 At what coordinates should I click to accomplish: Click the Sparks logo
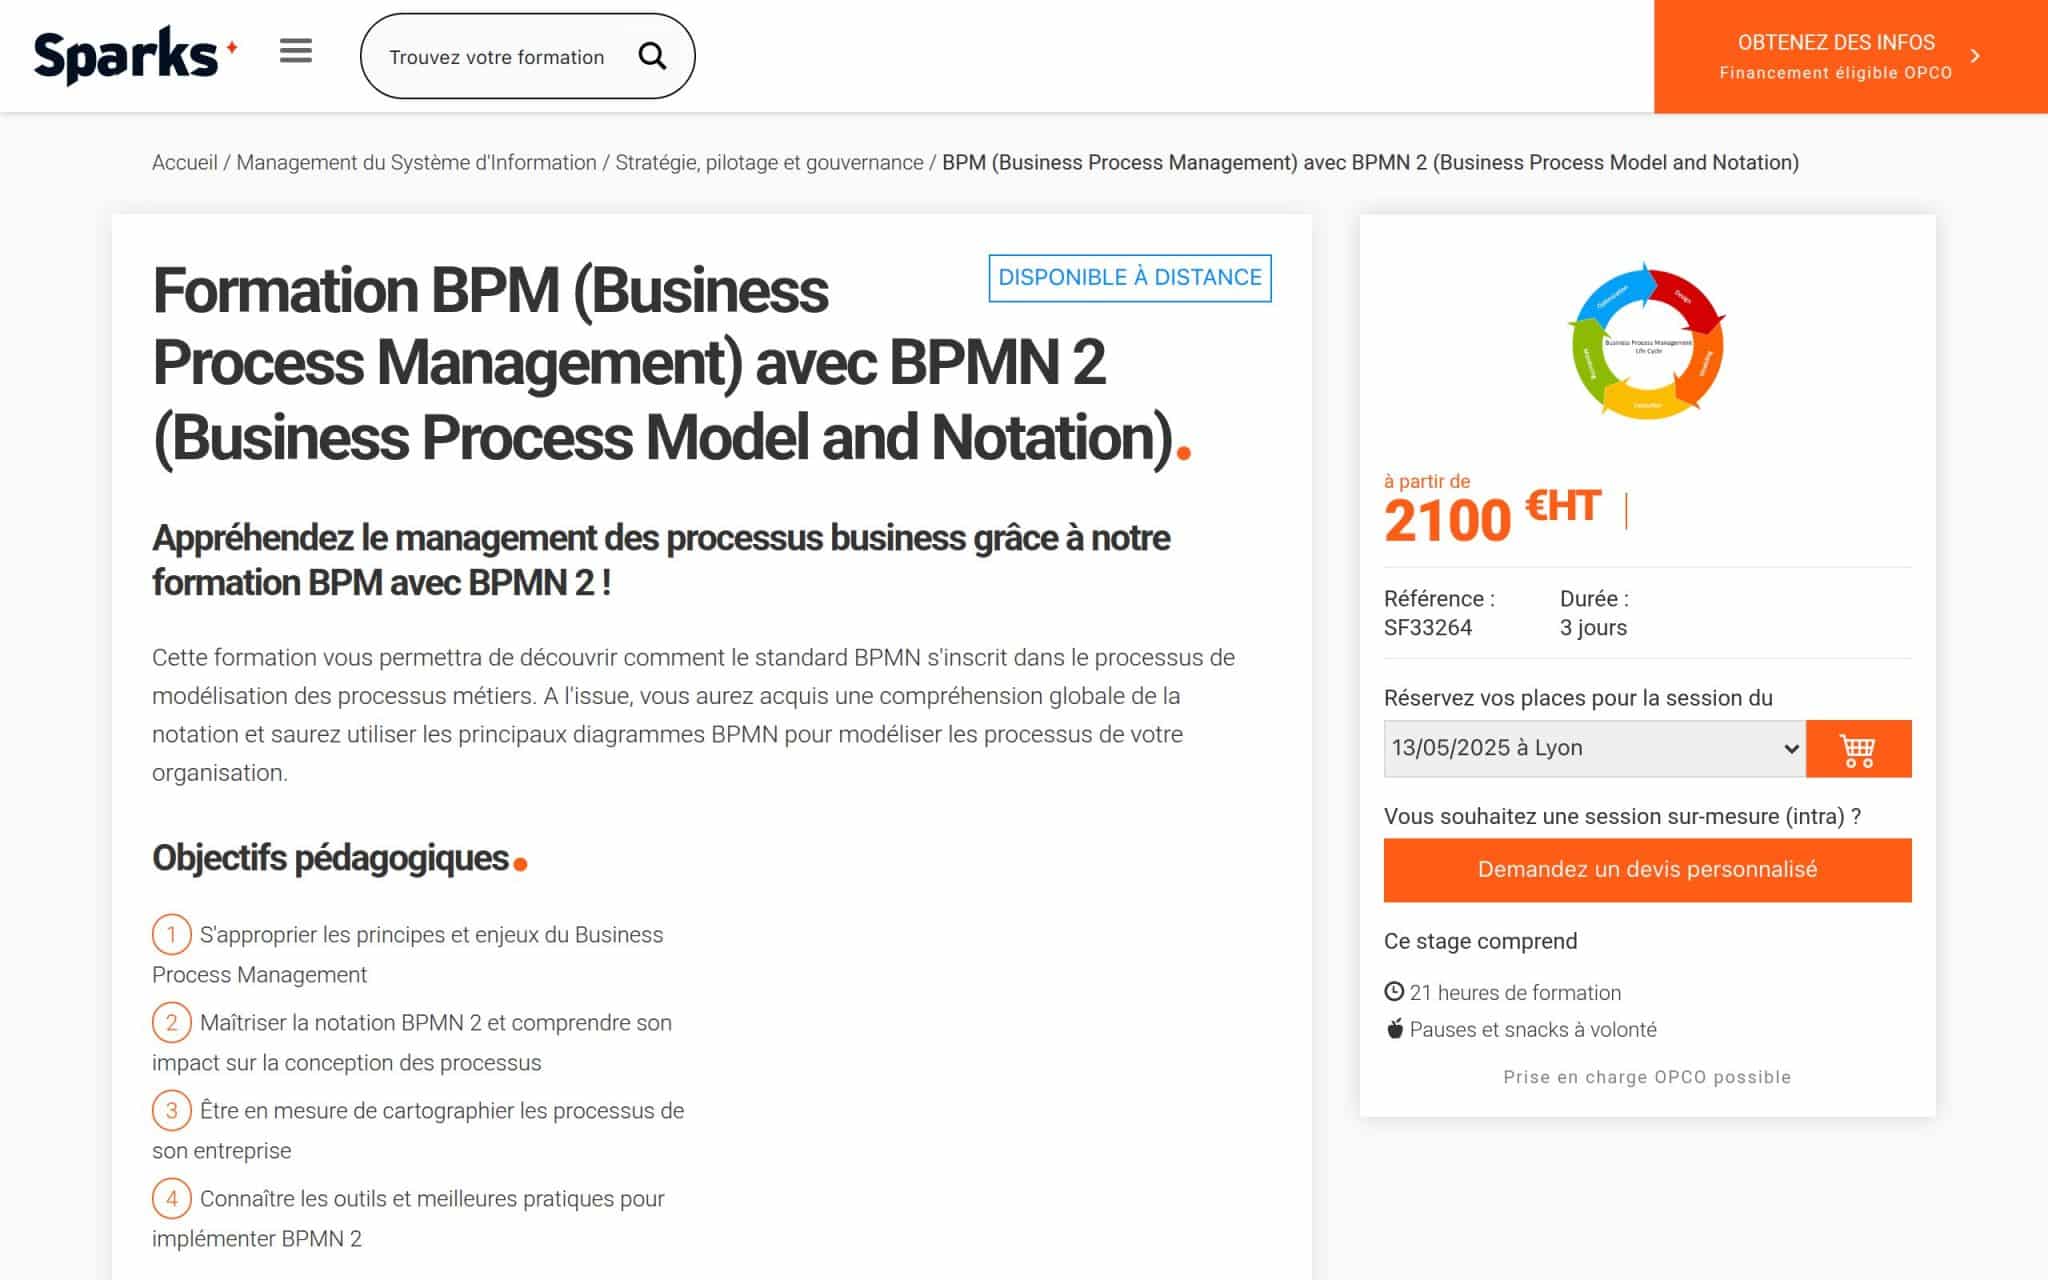(x=135, y=55)
